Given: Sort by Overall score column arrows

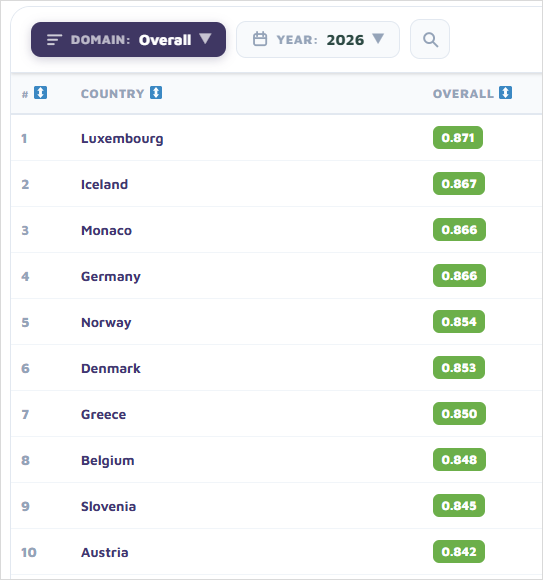Looking at the screenshot, I should pyautogui.click(x=505, y=92).
